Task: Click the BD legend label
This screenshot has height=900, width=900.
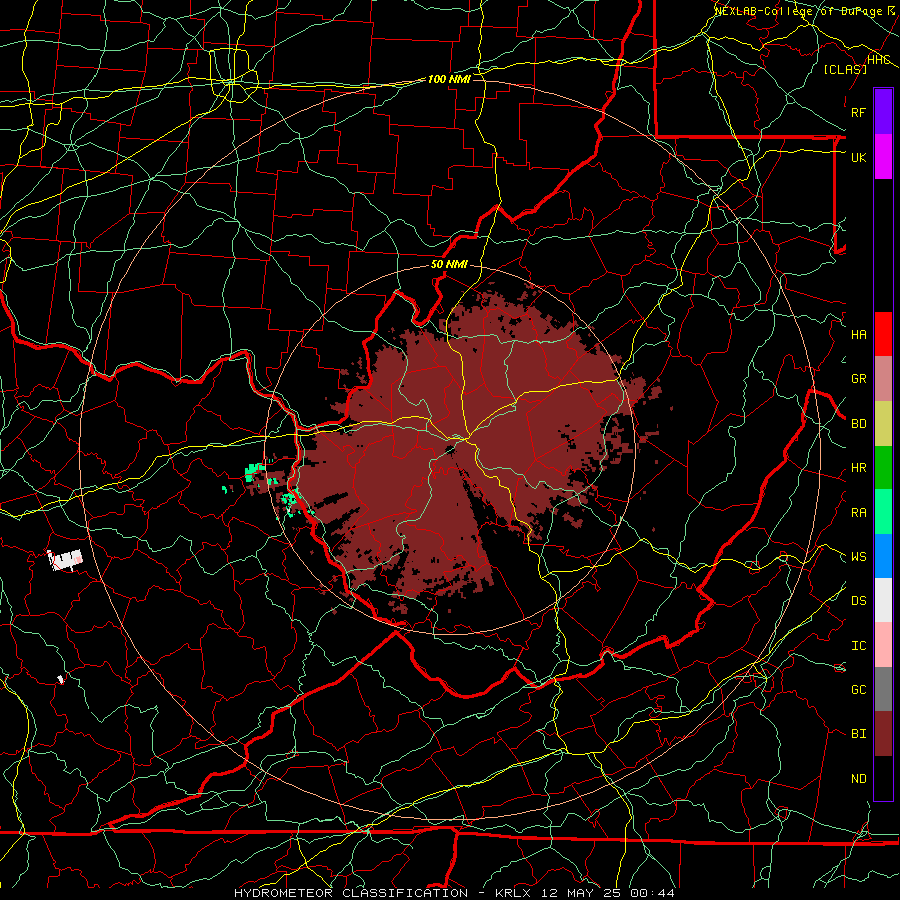Action: [x=858, y=424]
